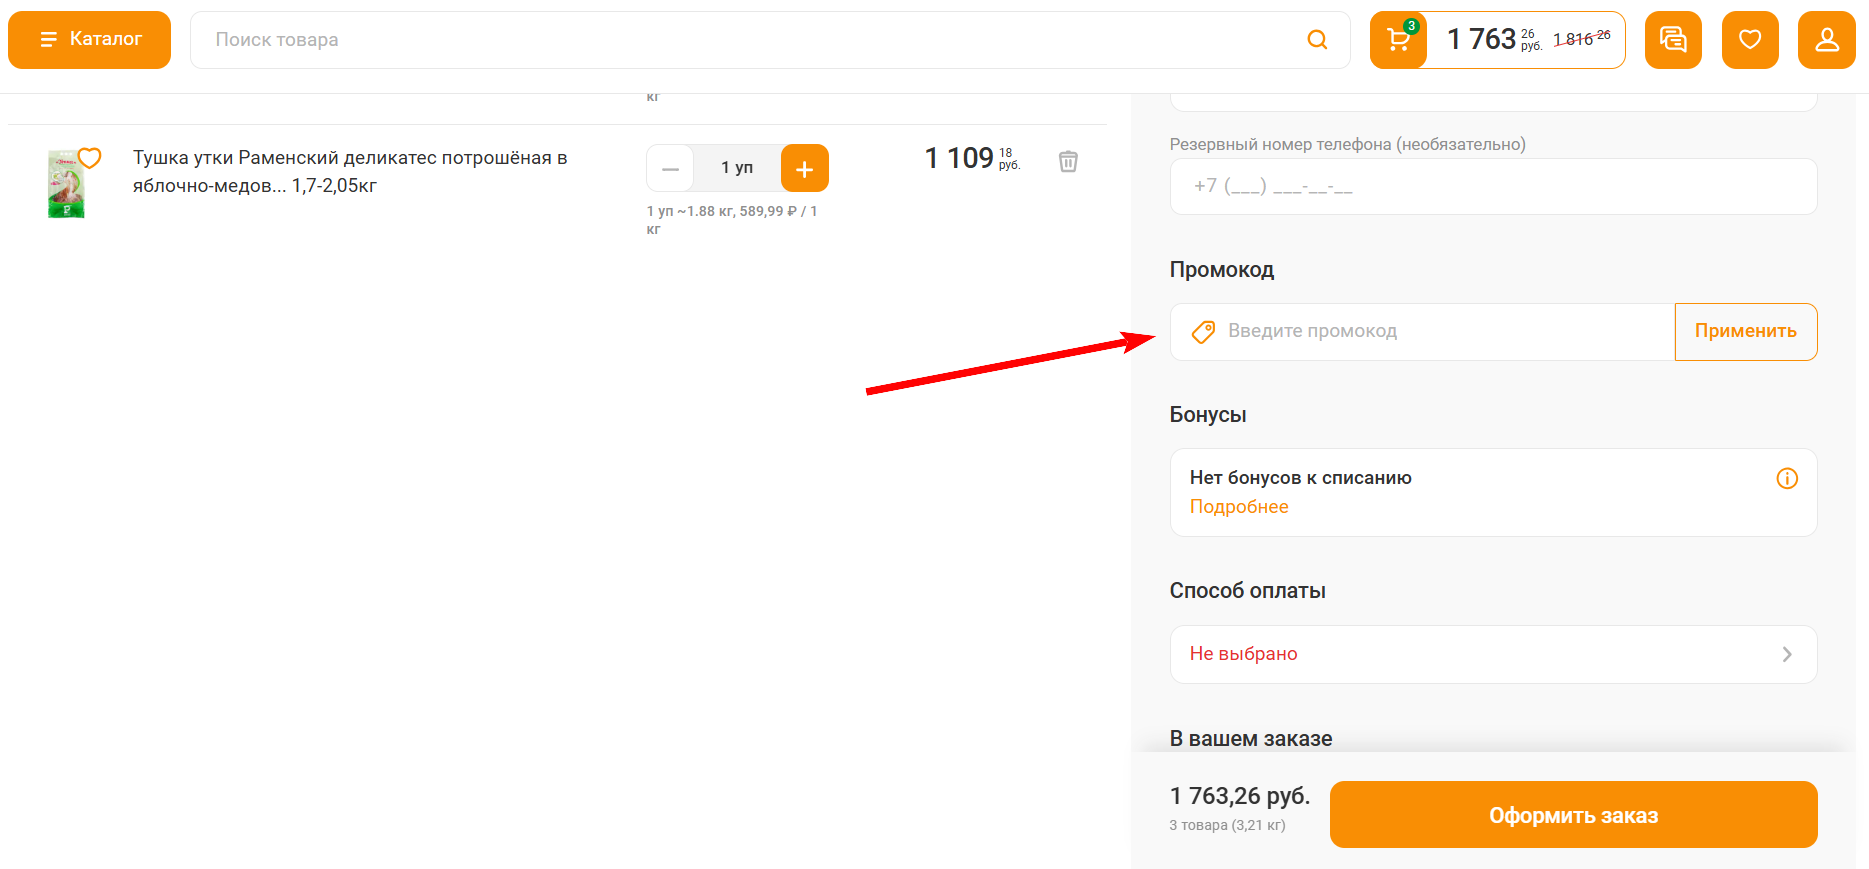This screenshot has height=869, width=1869.
Task: Open favorites heart icon in header
Action: (x=1749, y=40)
